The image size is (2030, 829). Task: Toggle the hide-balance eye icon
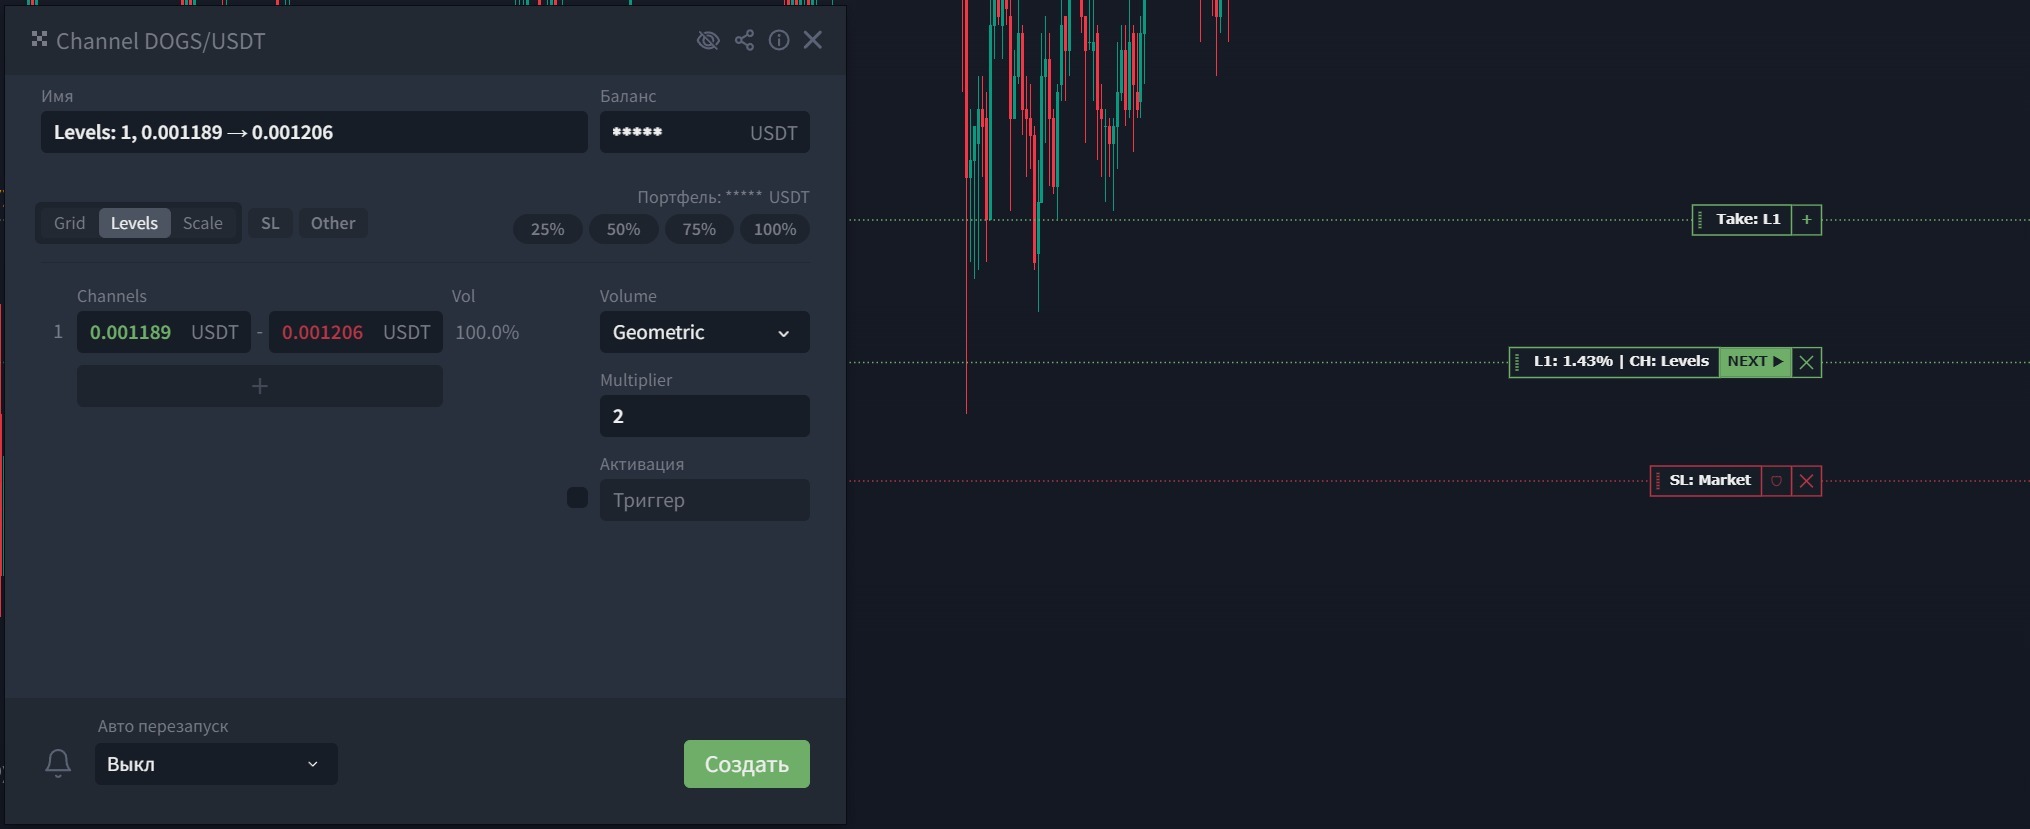point(708,40)
